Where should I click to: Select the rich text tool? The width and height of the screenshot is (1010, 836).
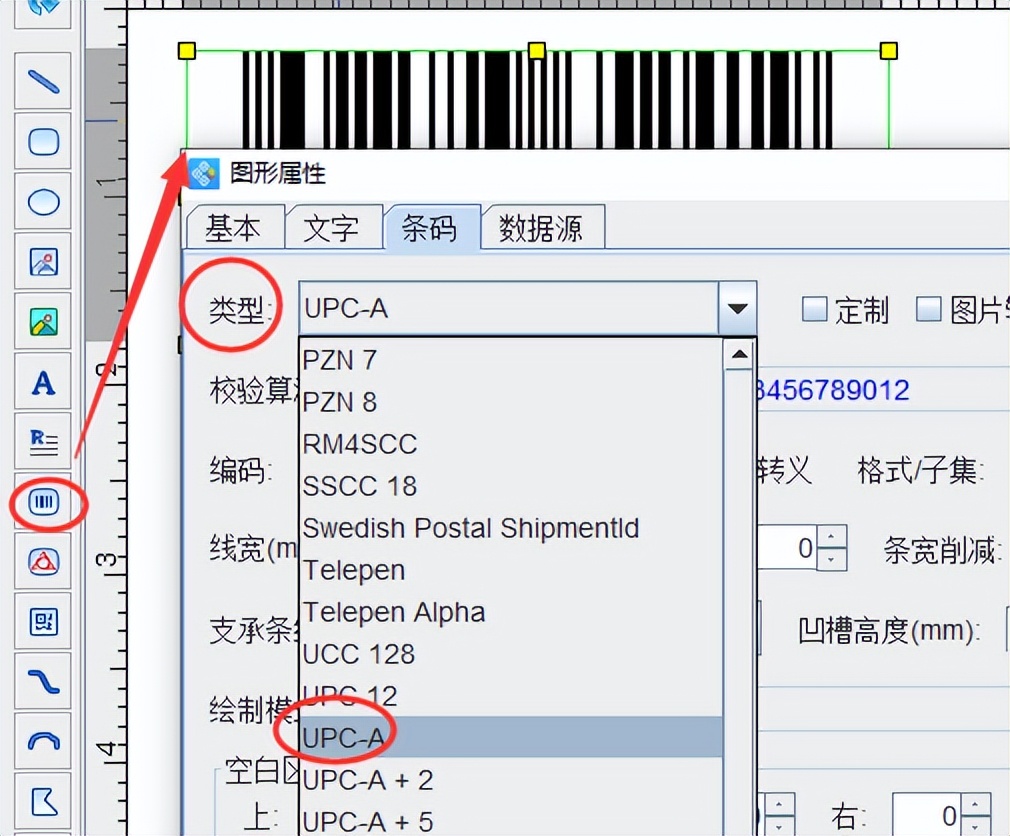click(43, 442)
